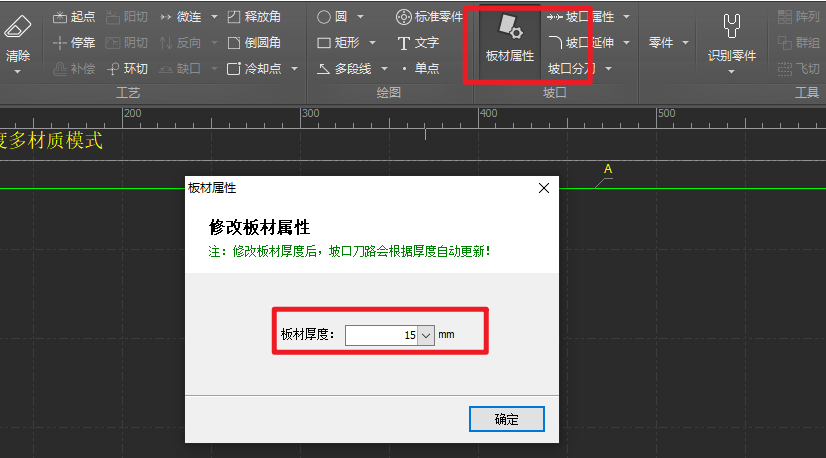Select the 停靠 dock tool
This screenshot has height=458, width=826.
74,43
